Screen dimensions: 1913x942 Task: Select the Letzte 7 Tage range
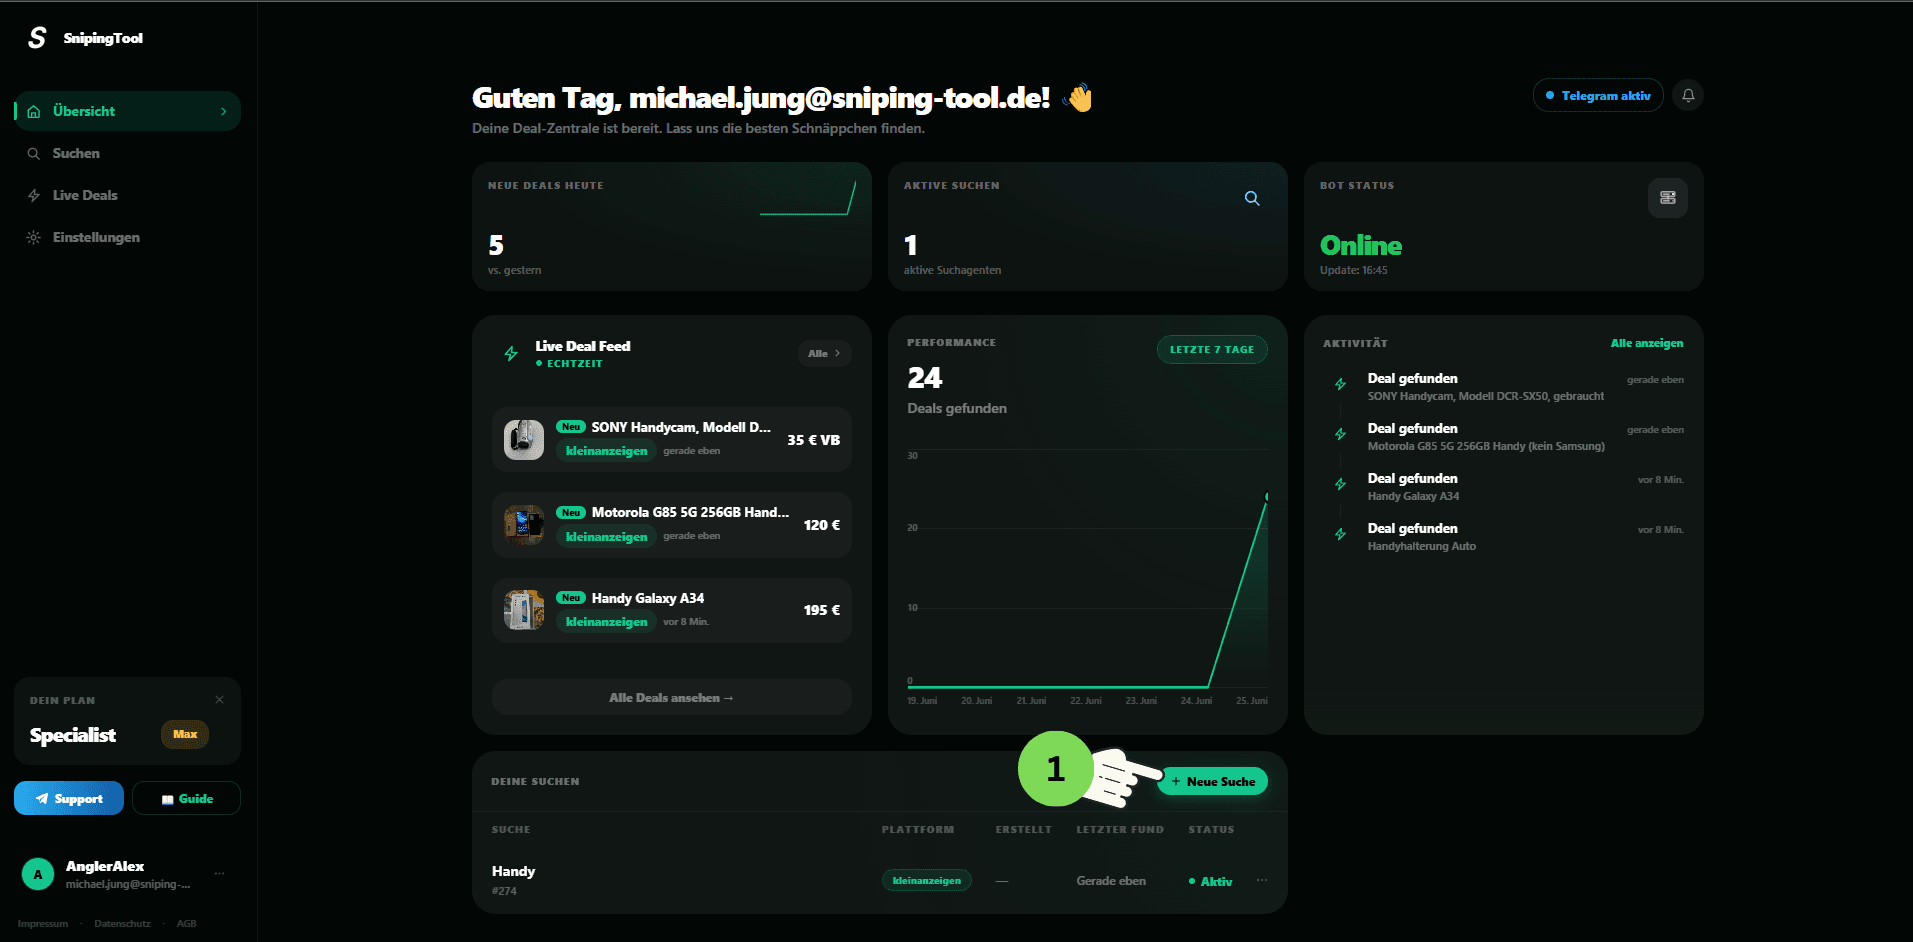pos(1212,349)
